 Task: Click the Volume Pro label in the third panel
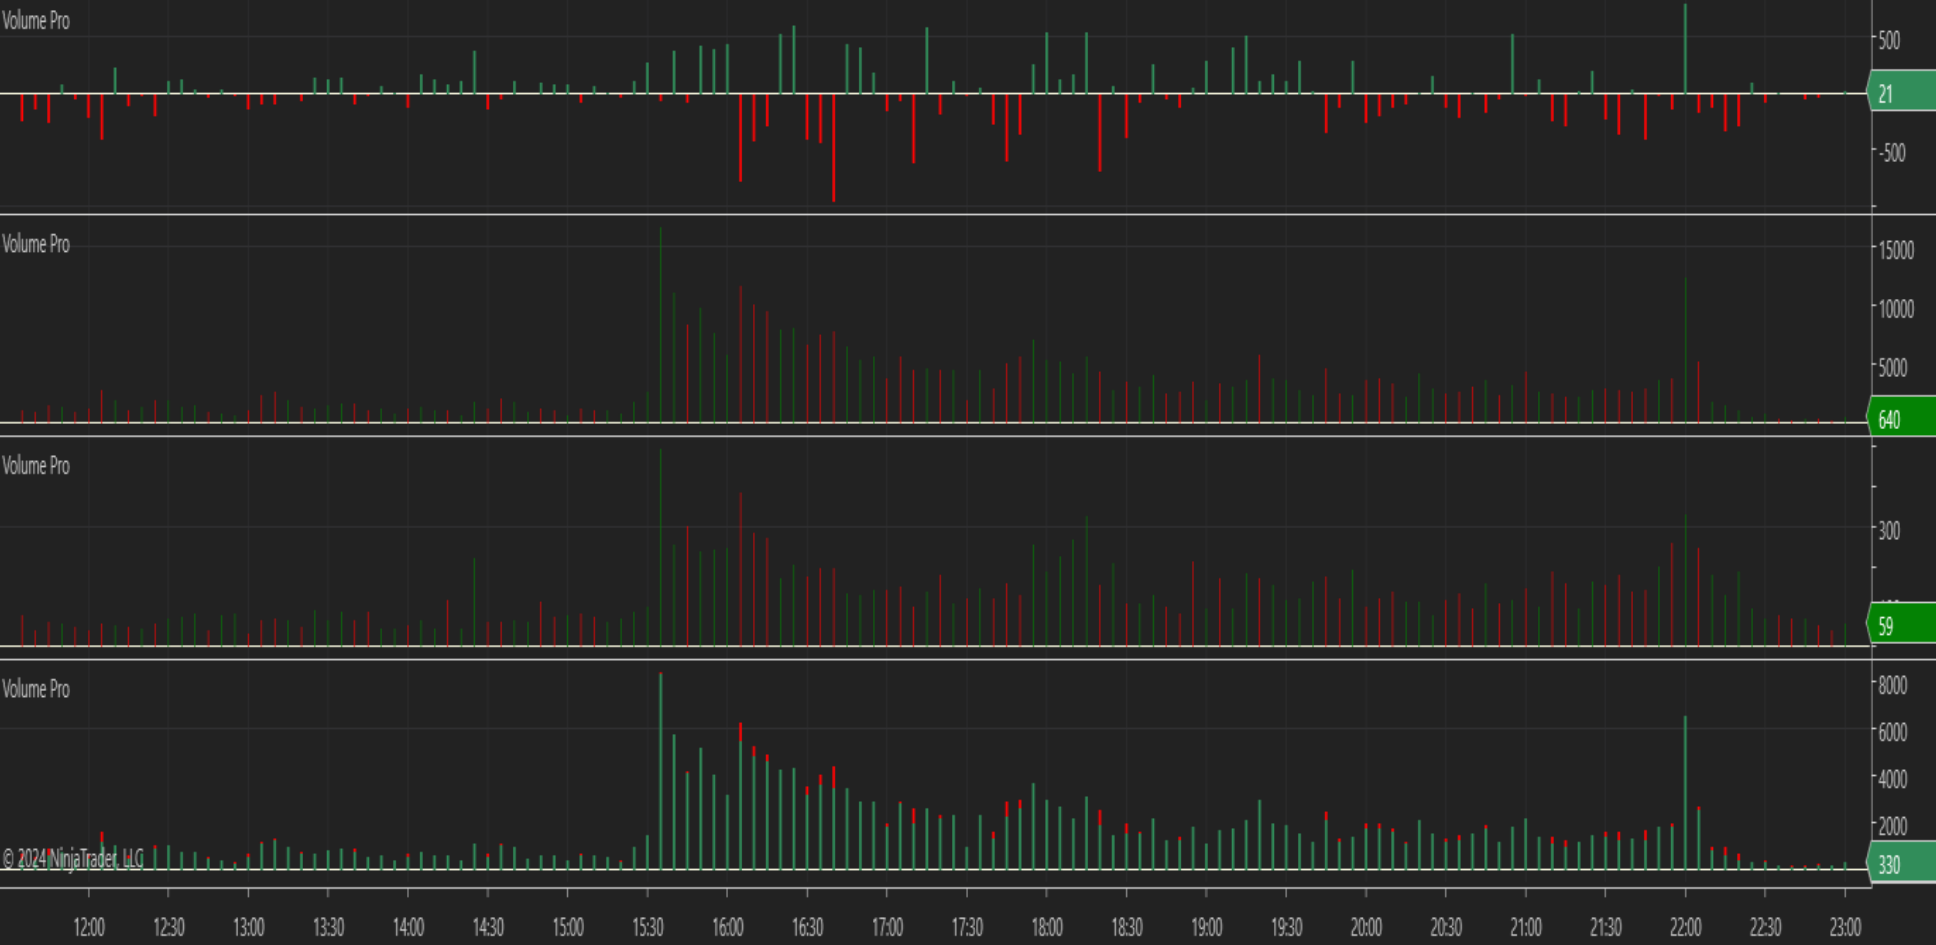click(x=36, y=465)
